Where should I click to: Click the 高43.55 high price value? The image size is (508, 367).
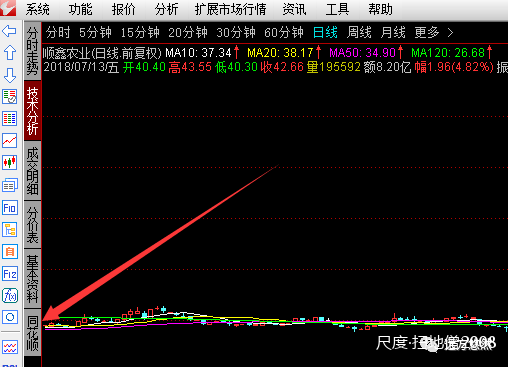pyautogui.click(x=190, y=67)
